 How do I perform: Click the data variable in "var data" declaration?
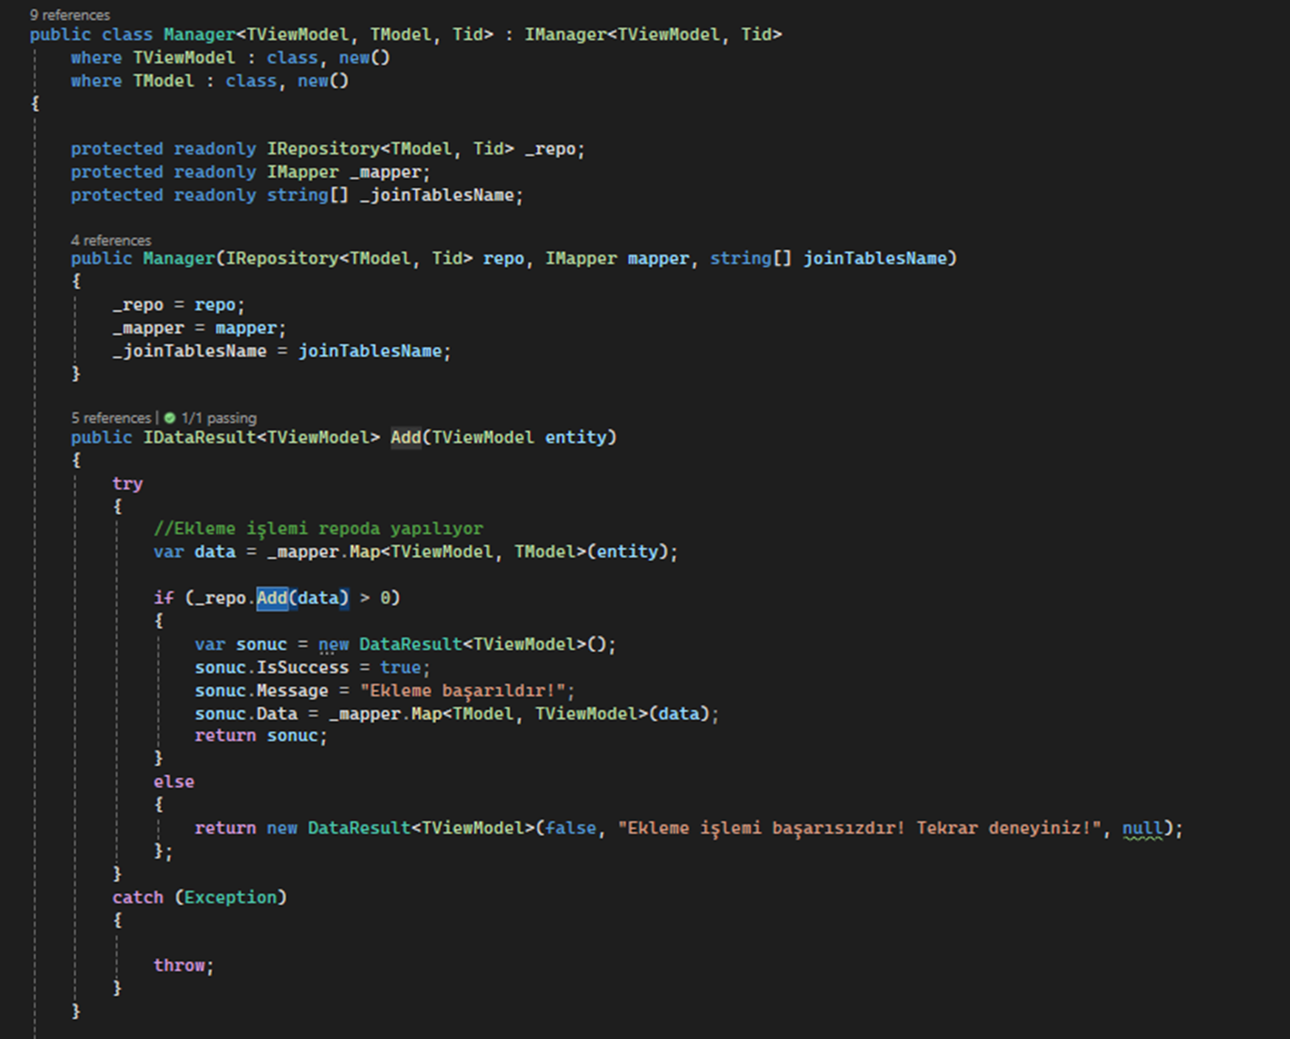tap(215, 552)
